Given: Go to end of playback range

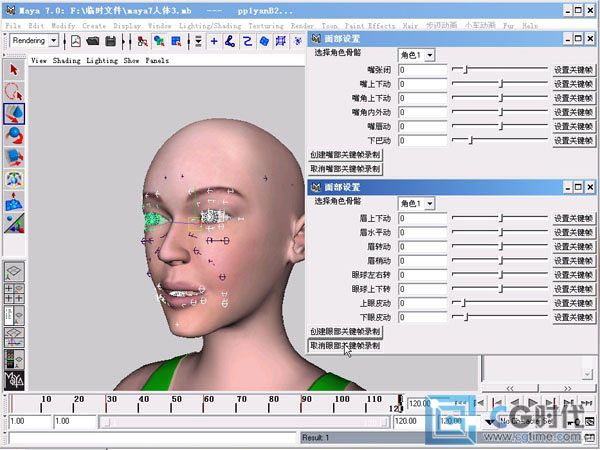Looking at the screenshot, I should pos(586,403).
